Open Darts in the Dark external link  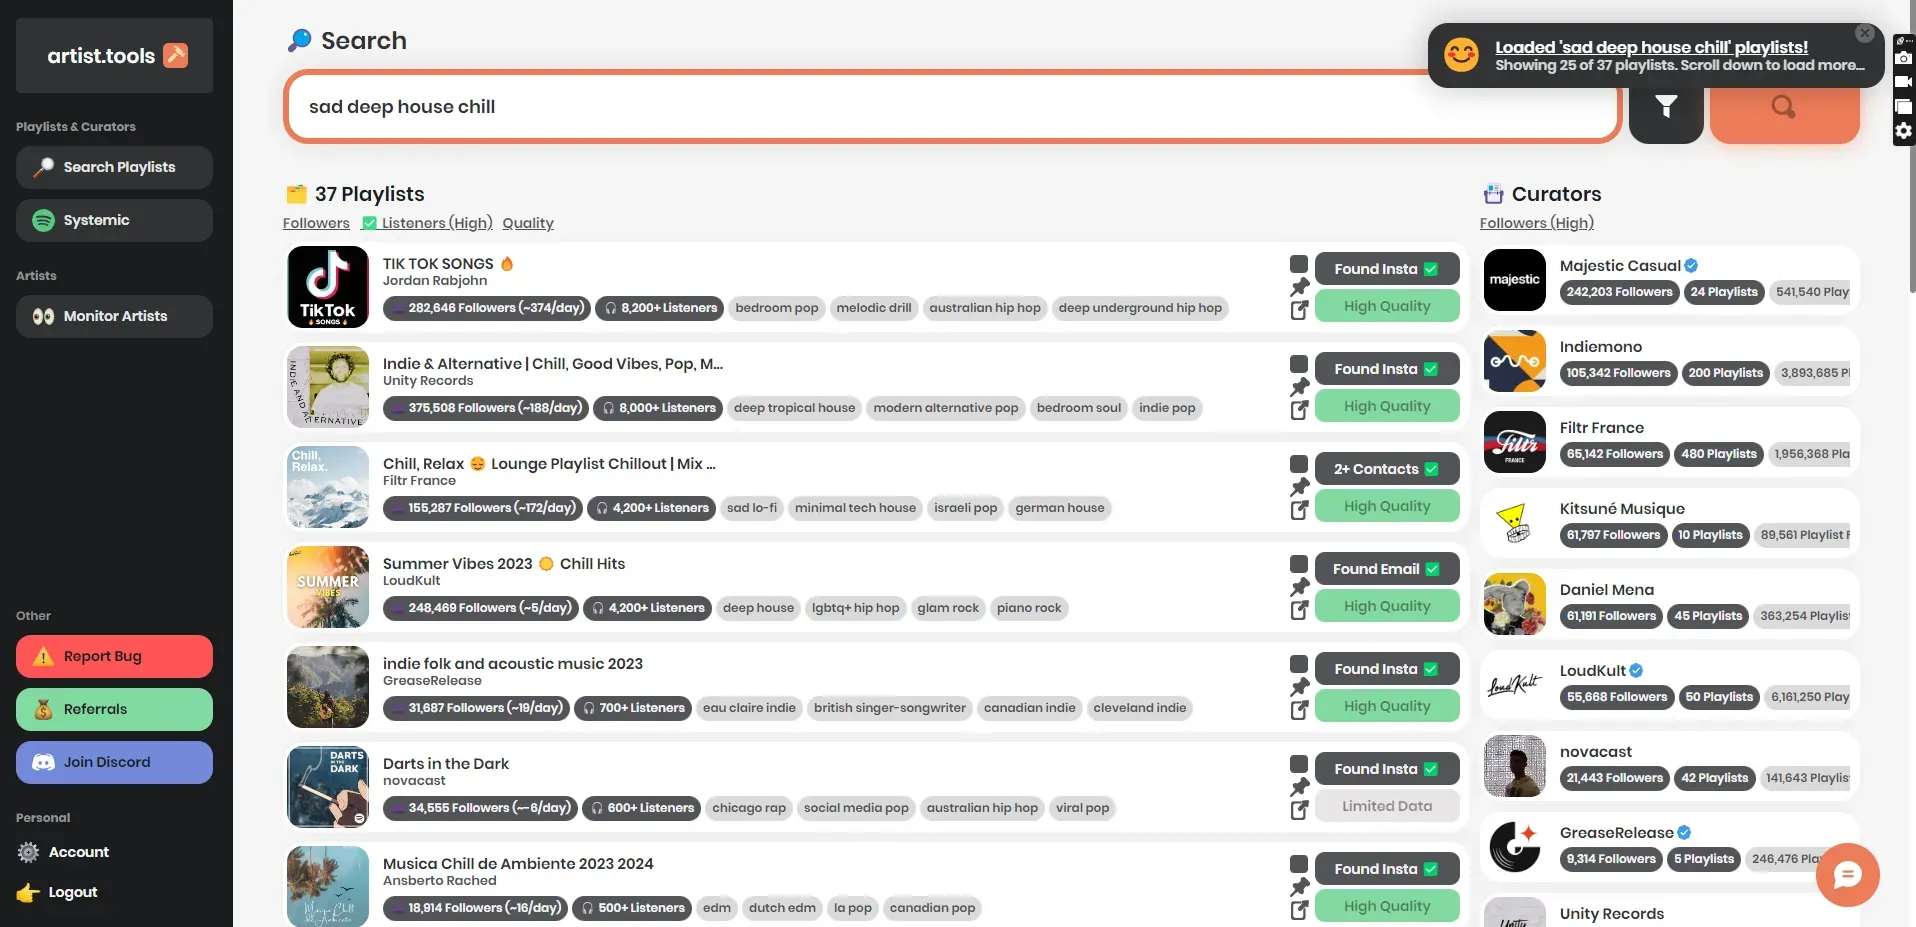pyautogui.click(x=1299, y=810)
